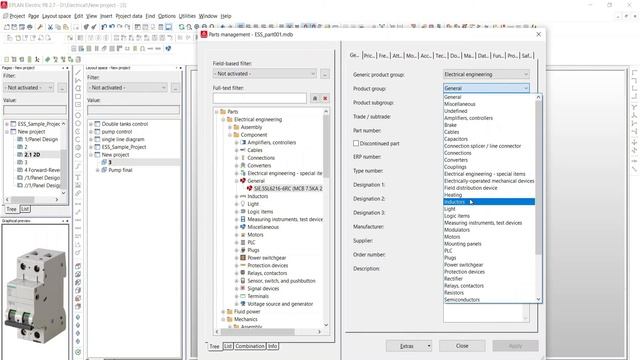Image resolution: width=640 pixels, height=360 pixels.
Task: Open the Project menu
Action: tap(17, 16)
